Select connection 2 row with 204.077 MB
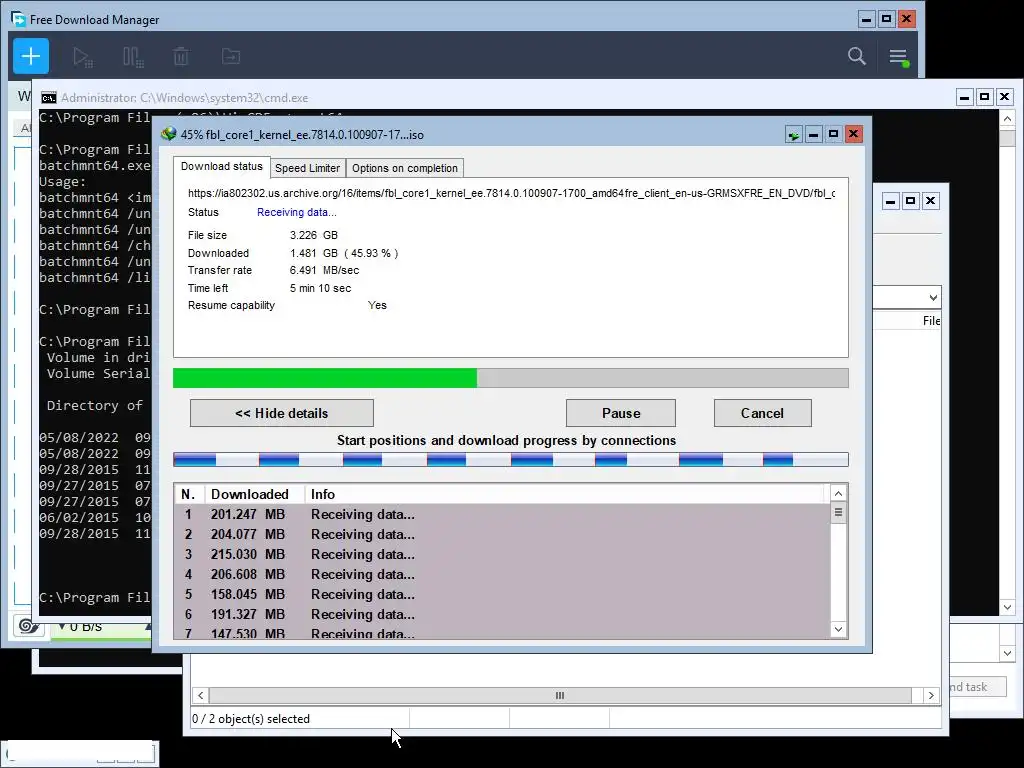1024x768 pixels. click(x=502, y=535)
